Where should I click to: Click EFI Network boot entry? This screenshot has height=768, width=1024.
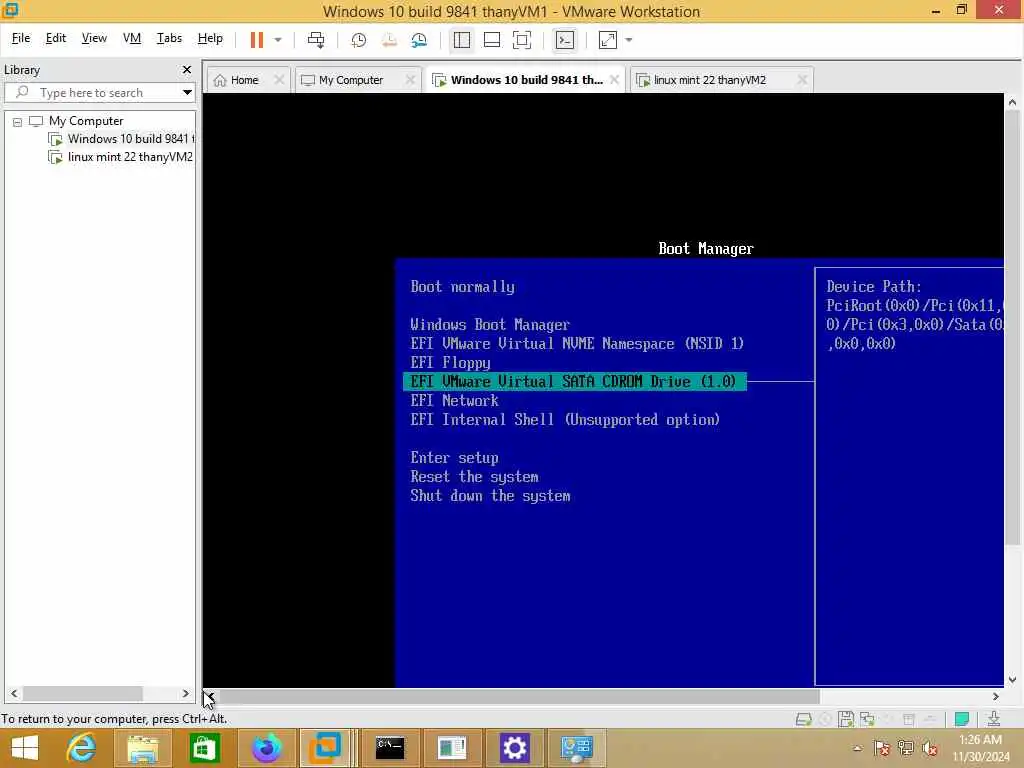click(x=455, y=400)
